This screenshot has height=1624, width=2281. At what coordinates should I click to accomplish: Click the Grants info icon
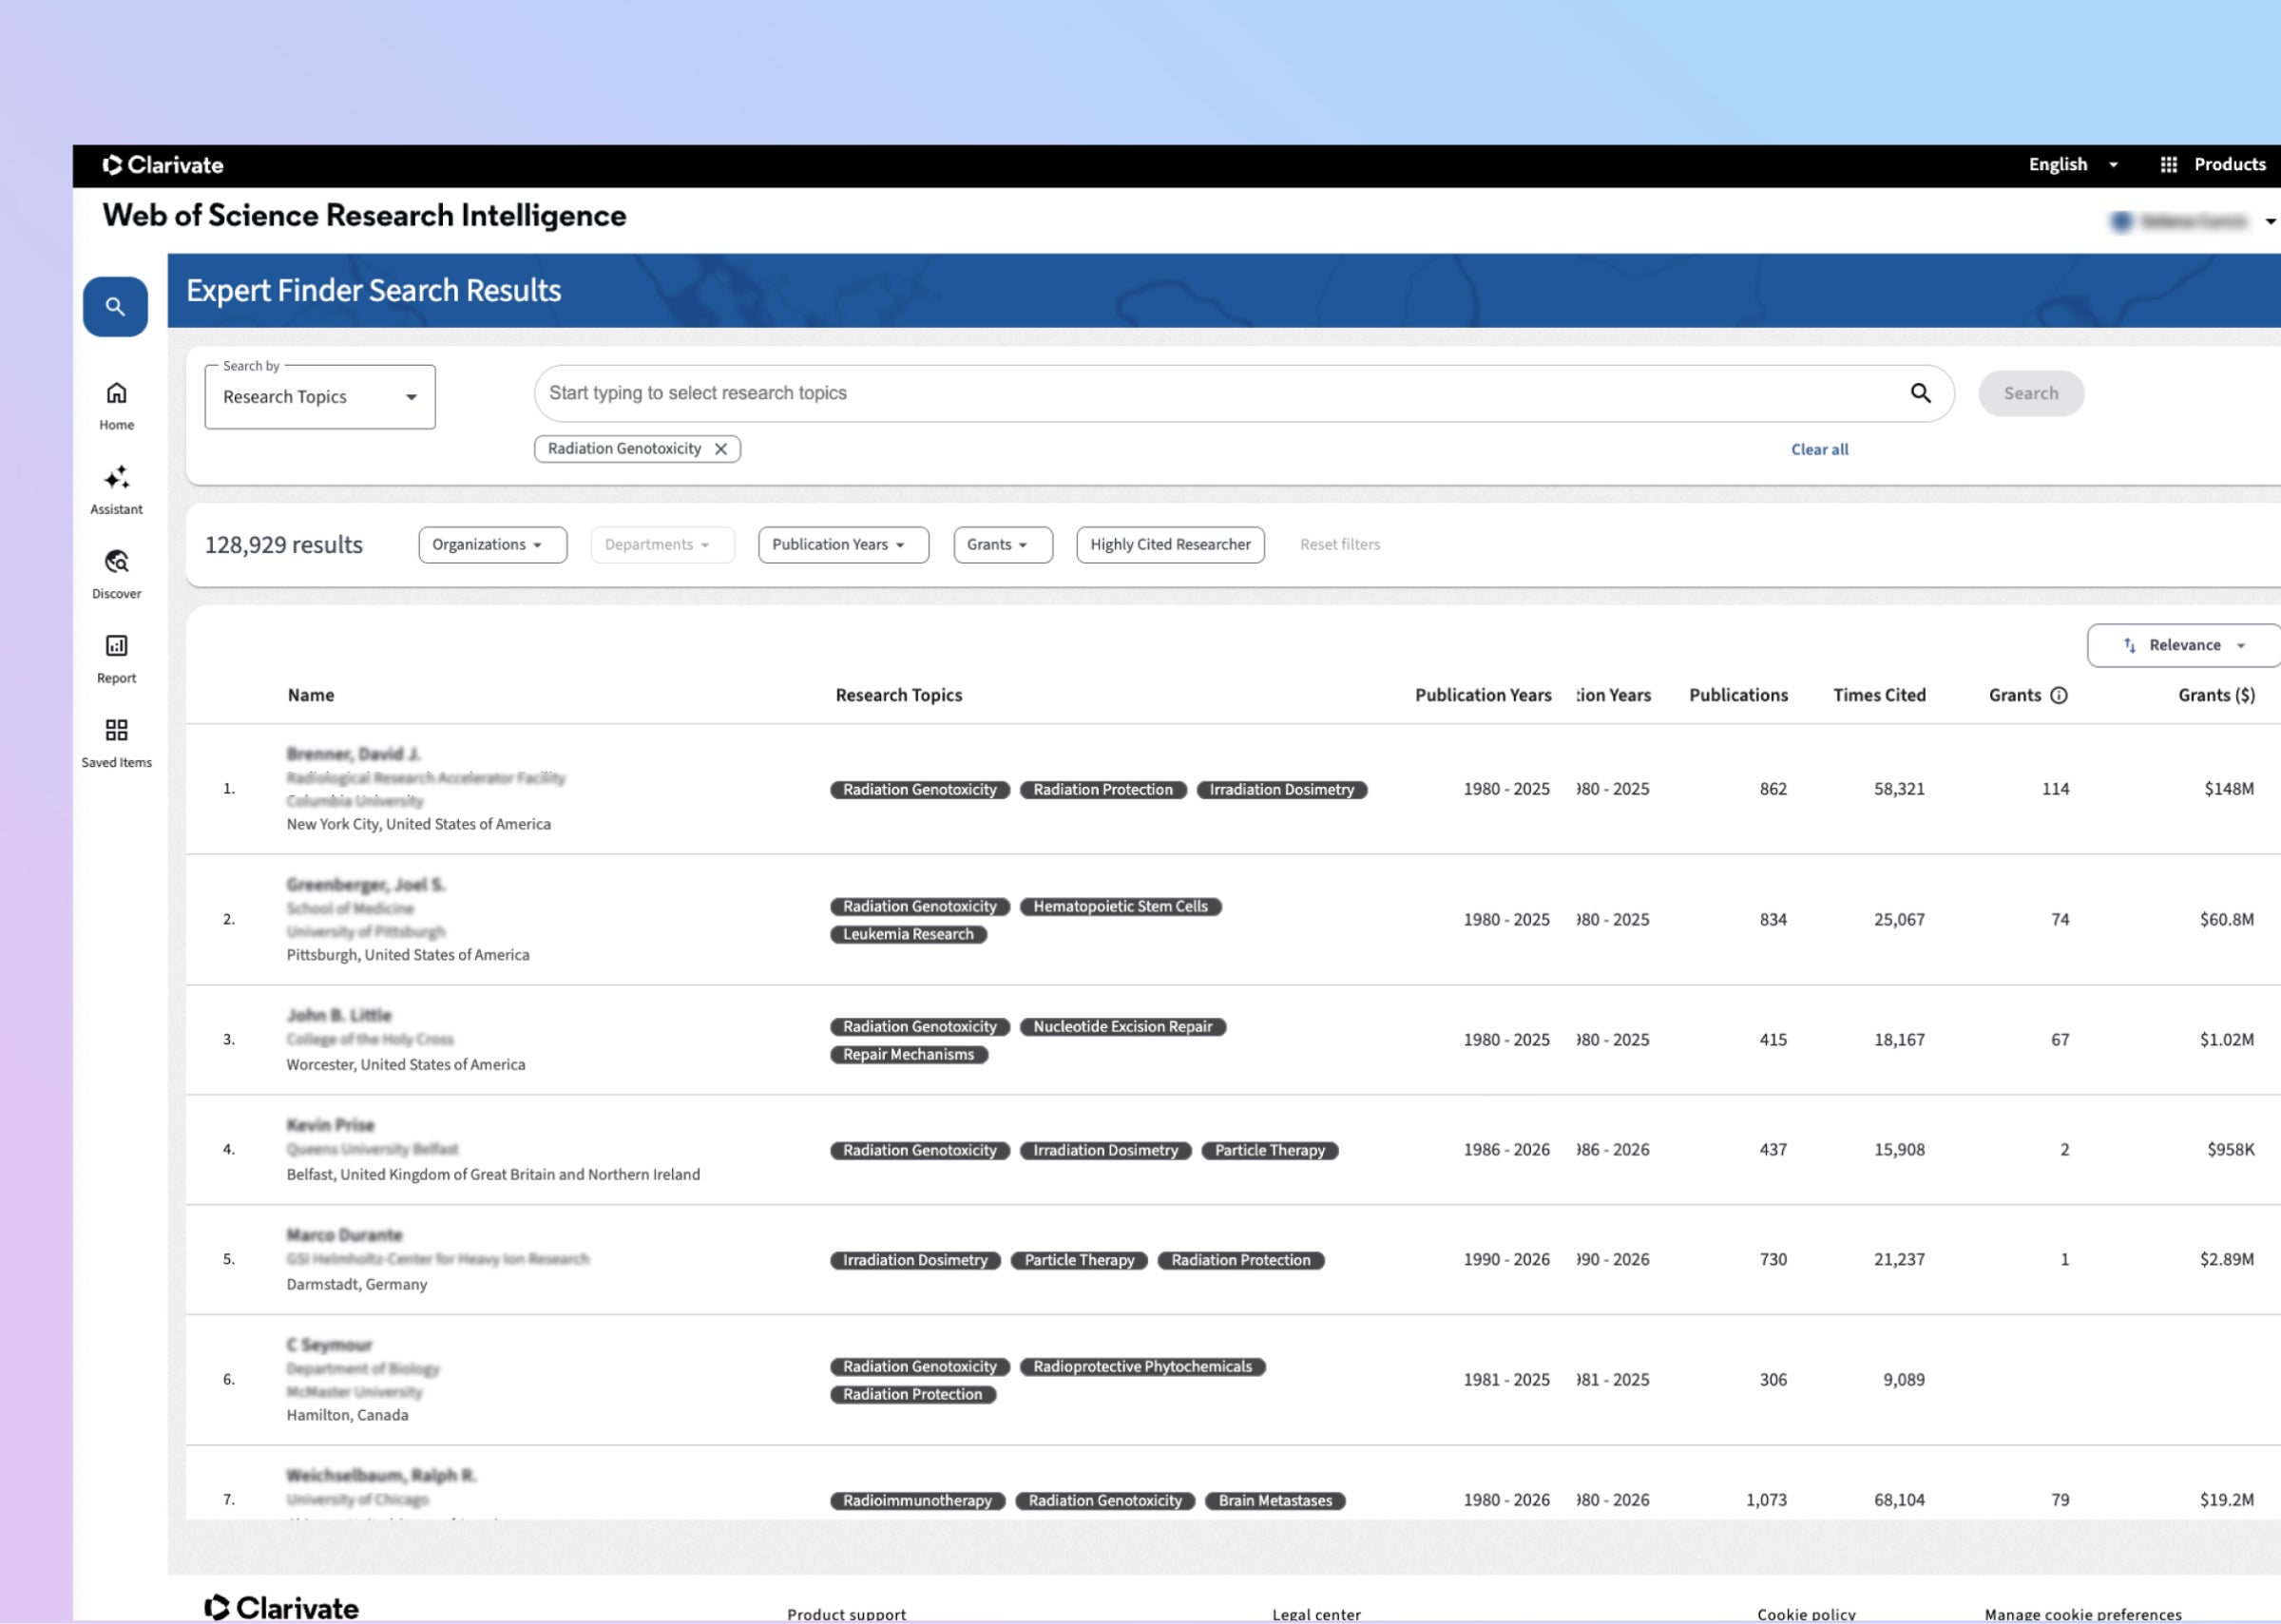click(x=2058, y=696)
